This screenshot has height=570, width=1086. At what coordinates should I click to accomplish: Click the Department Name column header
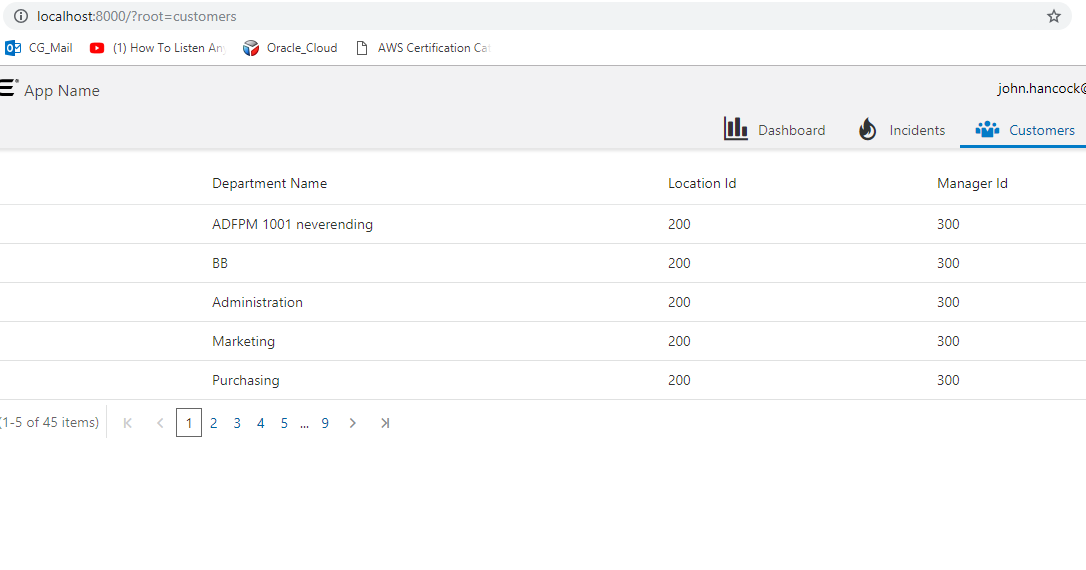pyautogui.click(x=269, y=184)
